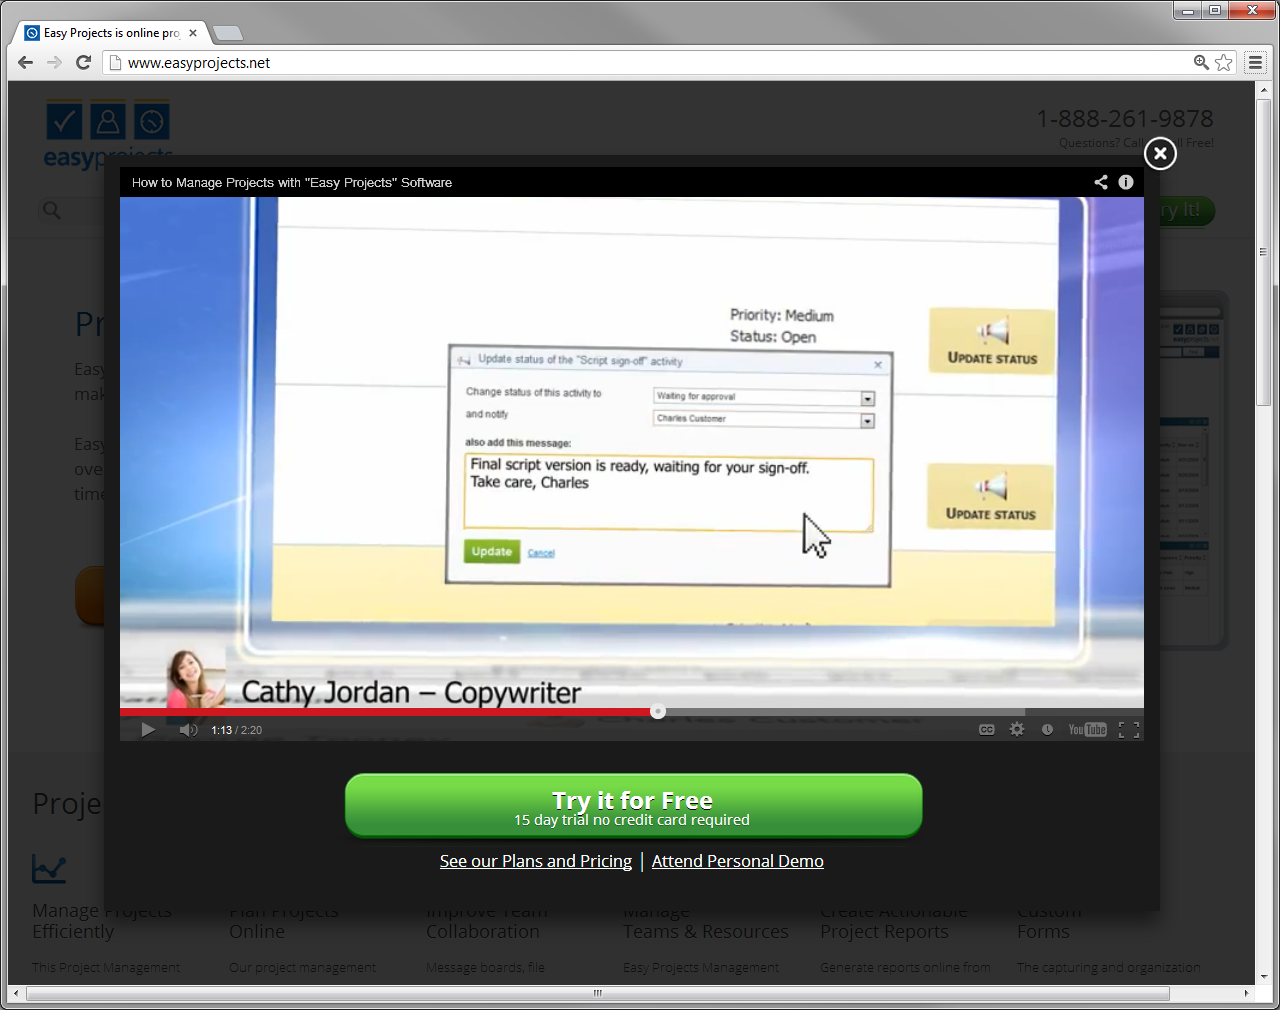Click the horizontal scroll right arrow

1246,993
